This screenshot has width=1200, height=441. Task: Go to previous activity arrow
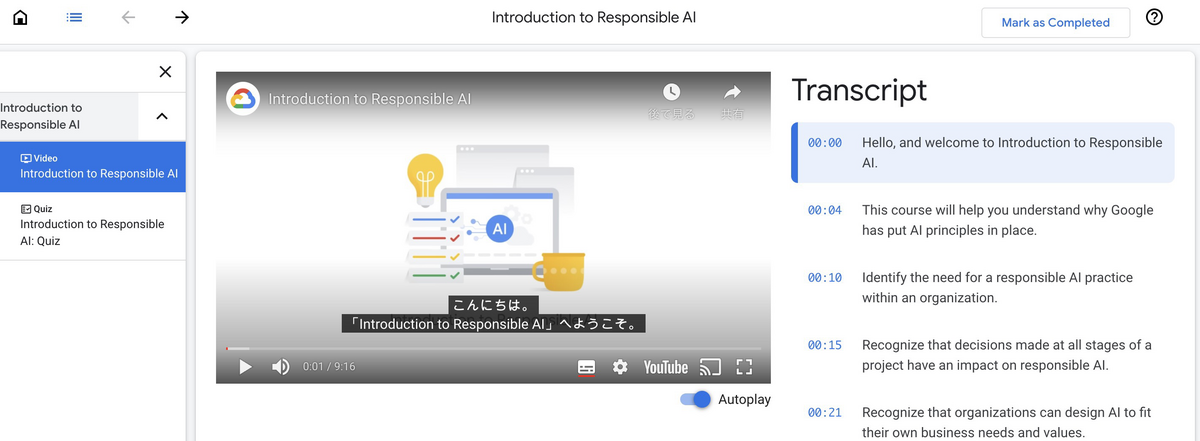(x=128, y=17)
